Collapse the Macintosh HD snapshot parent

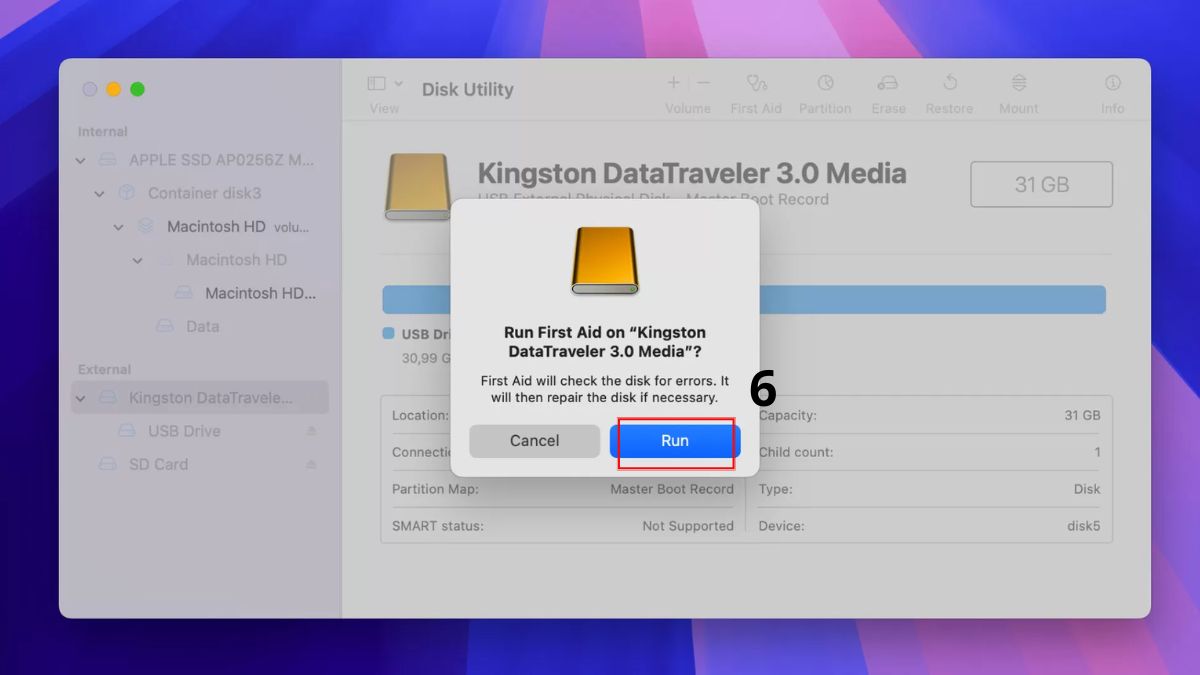click(x=138, y=260)
